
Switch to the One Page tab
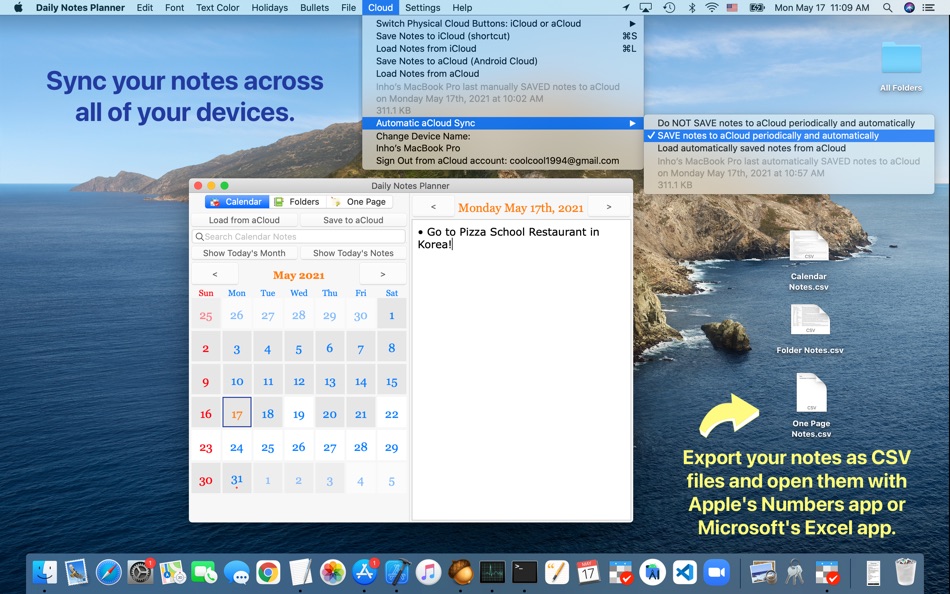pyautogui.click(x=359, y=202)
